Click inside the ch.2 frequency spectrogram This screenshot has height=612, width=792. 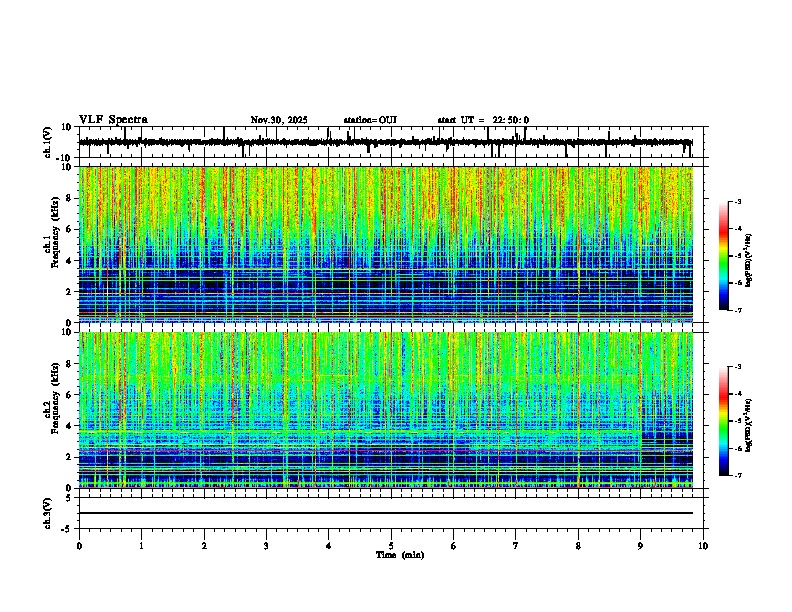tap(386, 410)
